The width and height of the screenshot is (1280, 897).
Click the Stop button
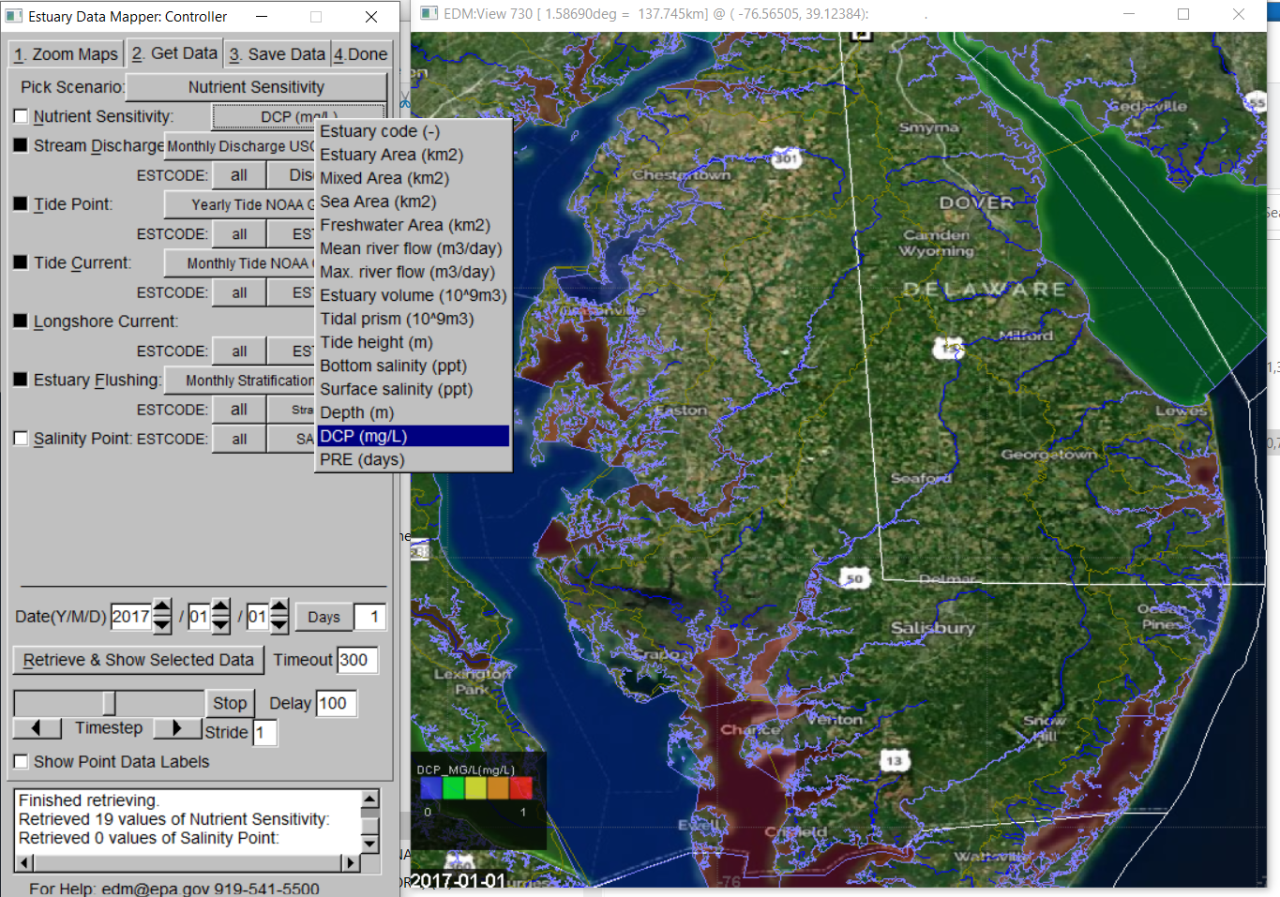230,703
